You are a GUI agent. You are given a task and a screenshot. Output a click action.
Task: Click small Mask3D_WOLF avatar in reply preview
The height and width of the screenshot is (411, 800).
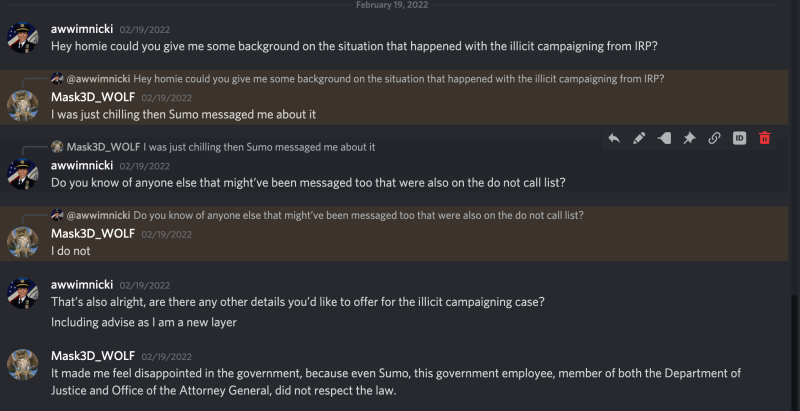(57, 147)
